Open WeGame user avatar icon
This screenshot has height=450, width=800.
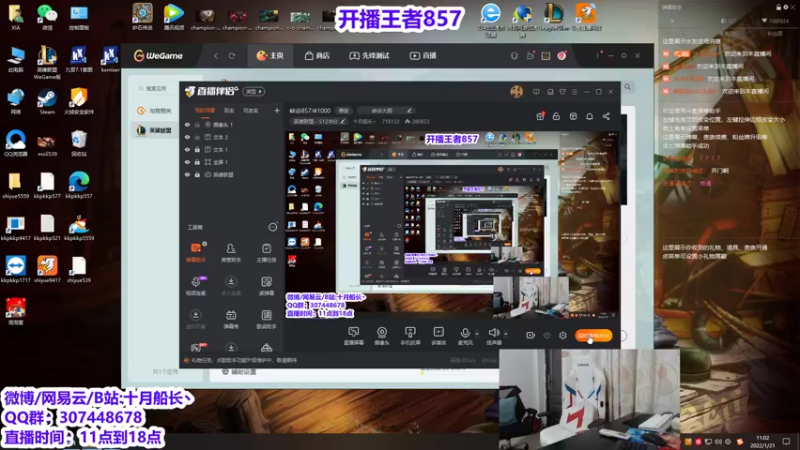coord(562,56)
